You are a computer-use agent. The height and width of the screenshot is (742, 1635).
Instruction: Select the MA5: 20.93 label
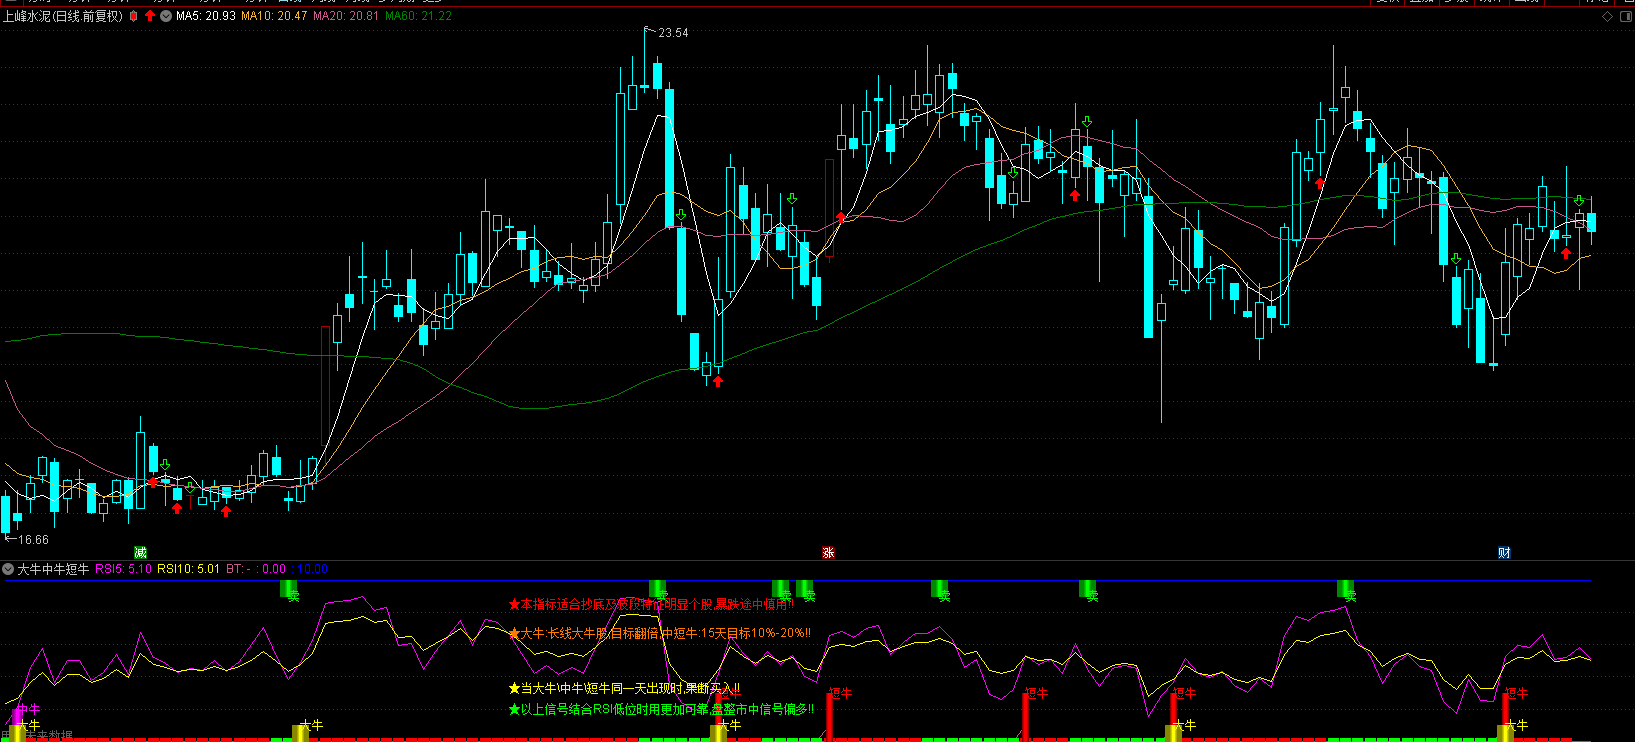coord(206,16)
